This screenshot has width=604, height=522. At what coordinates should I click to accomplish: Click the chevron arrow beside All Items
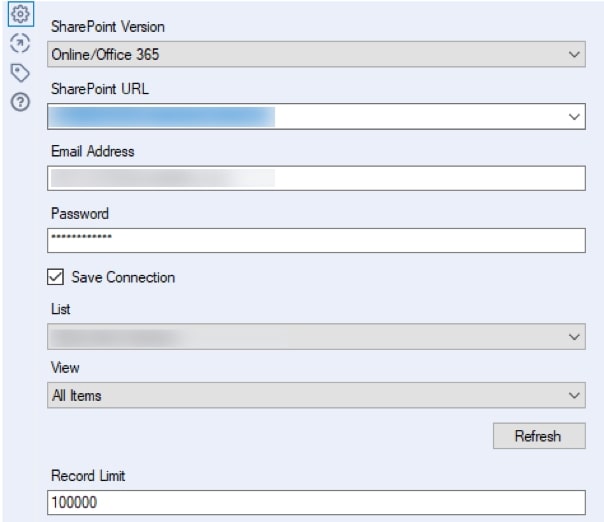pyautogui.click(x=574, y=396)
